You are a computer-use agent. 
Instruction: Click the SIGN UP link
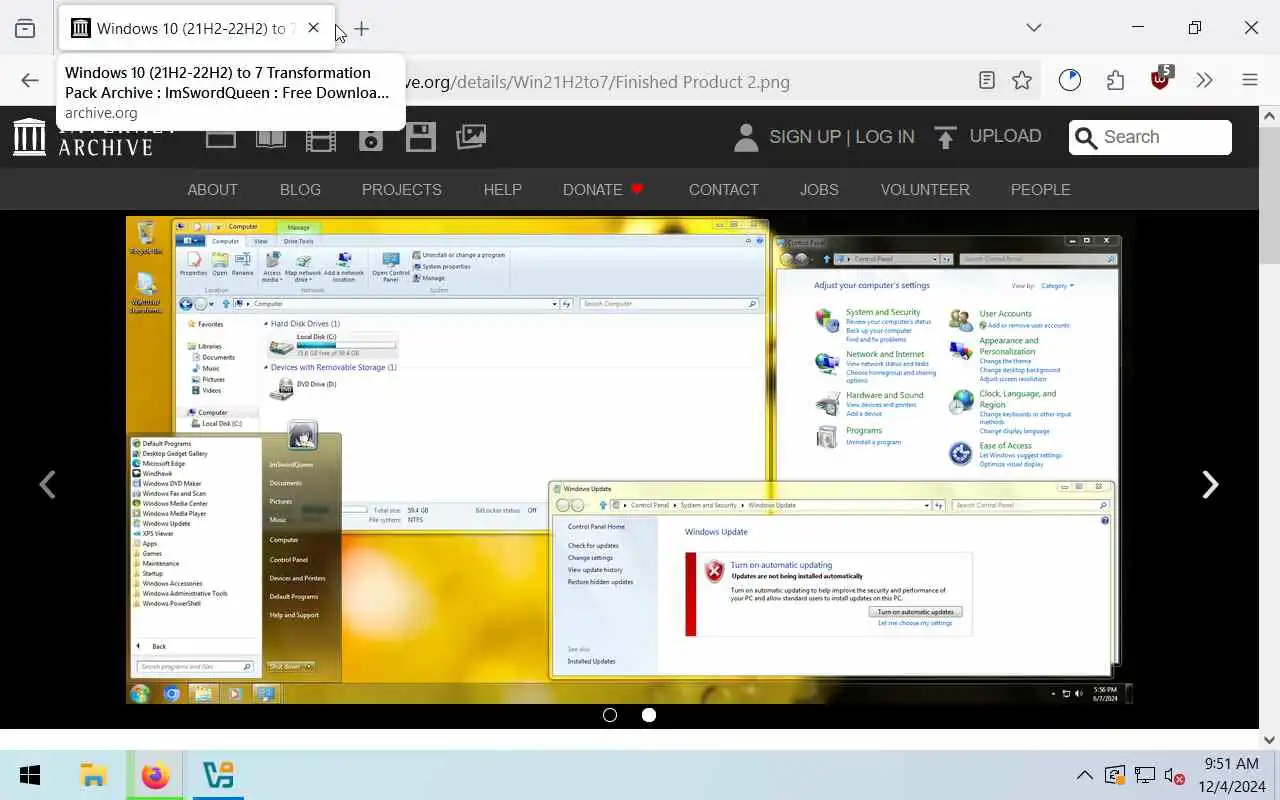pyautogui.click(x=805, y=137)
